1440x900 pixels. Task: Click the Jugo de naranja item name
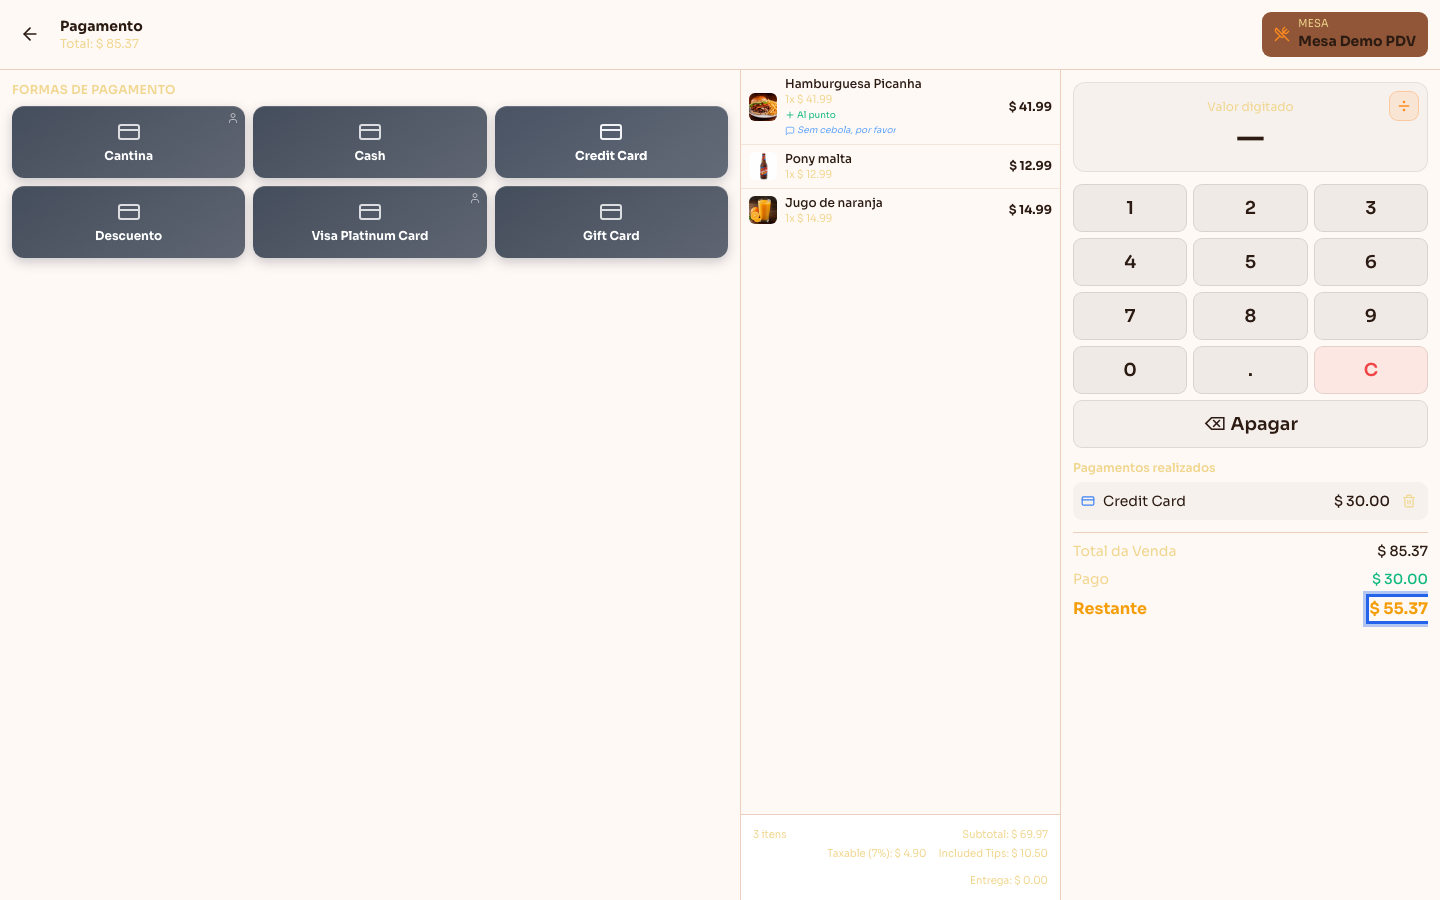click(x=834, y=203)
